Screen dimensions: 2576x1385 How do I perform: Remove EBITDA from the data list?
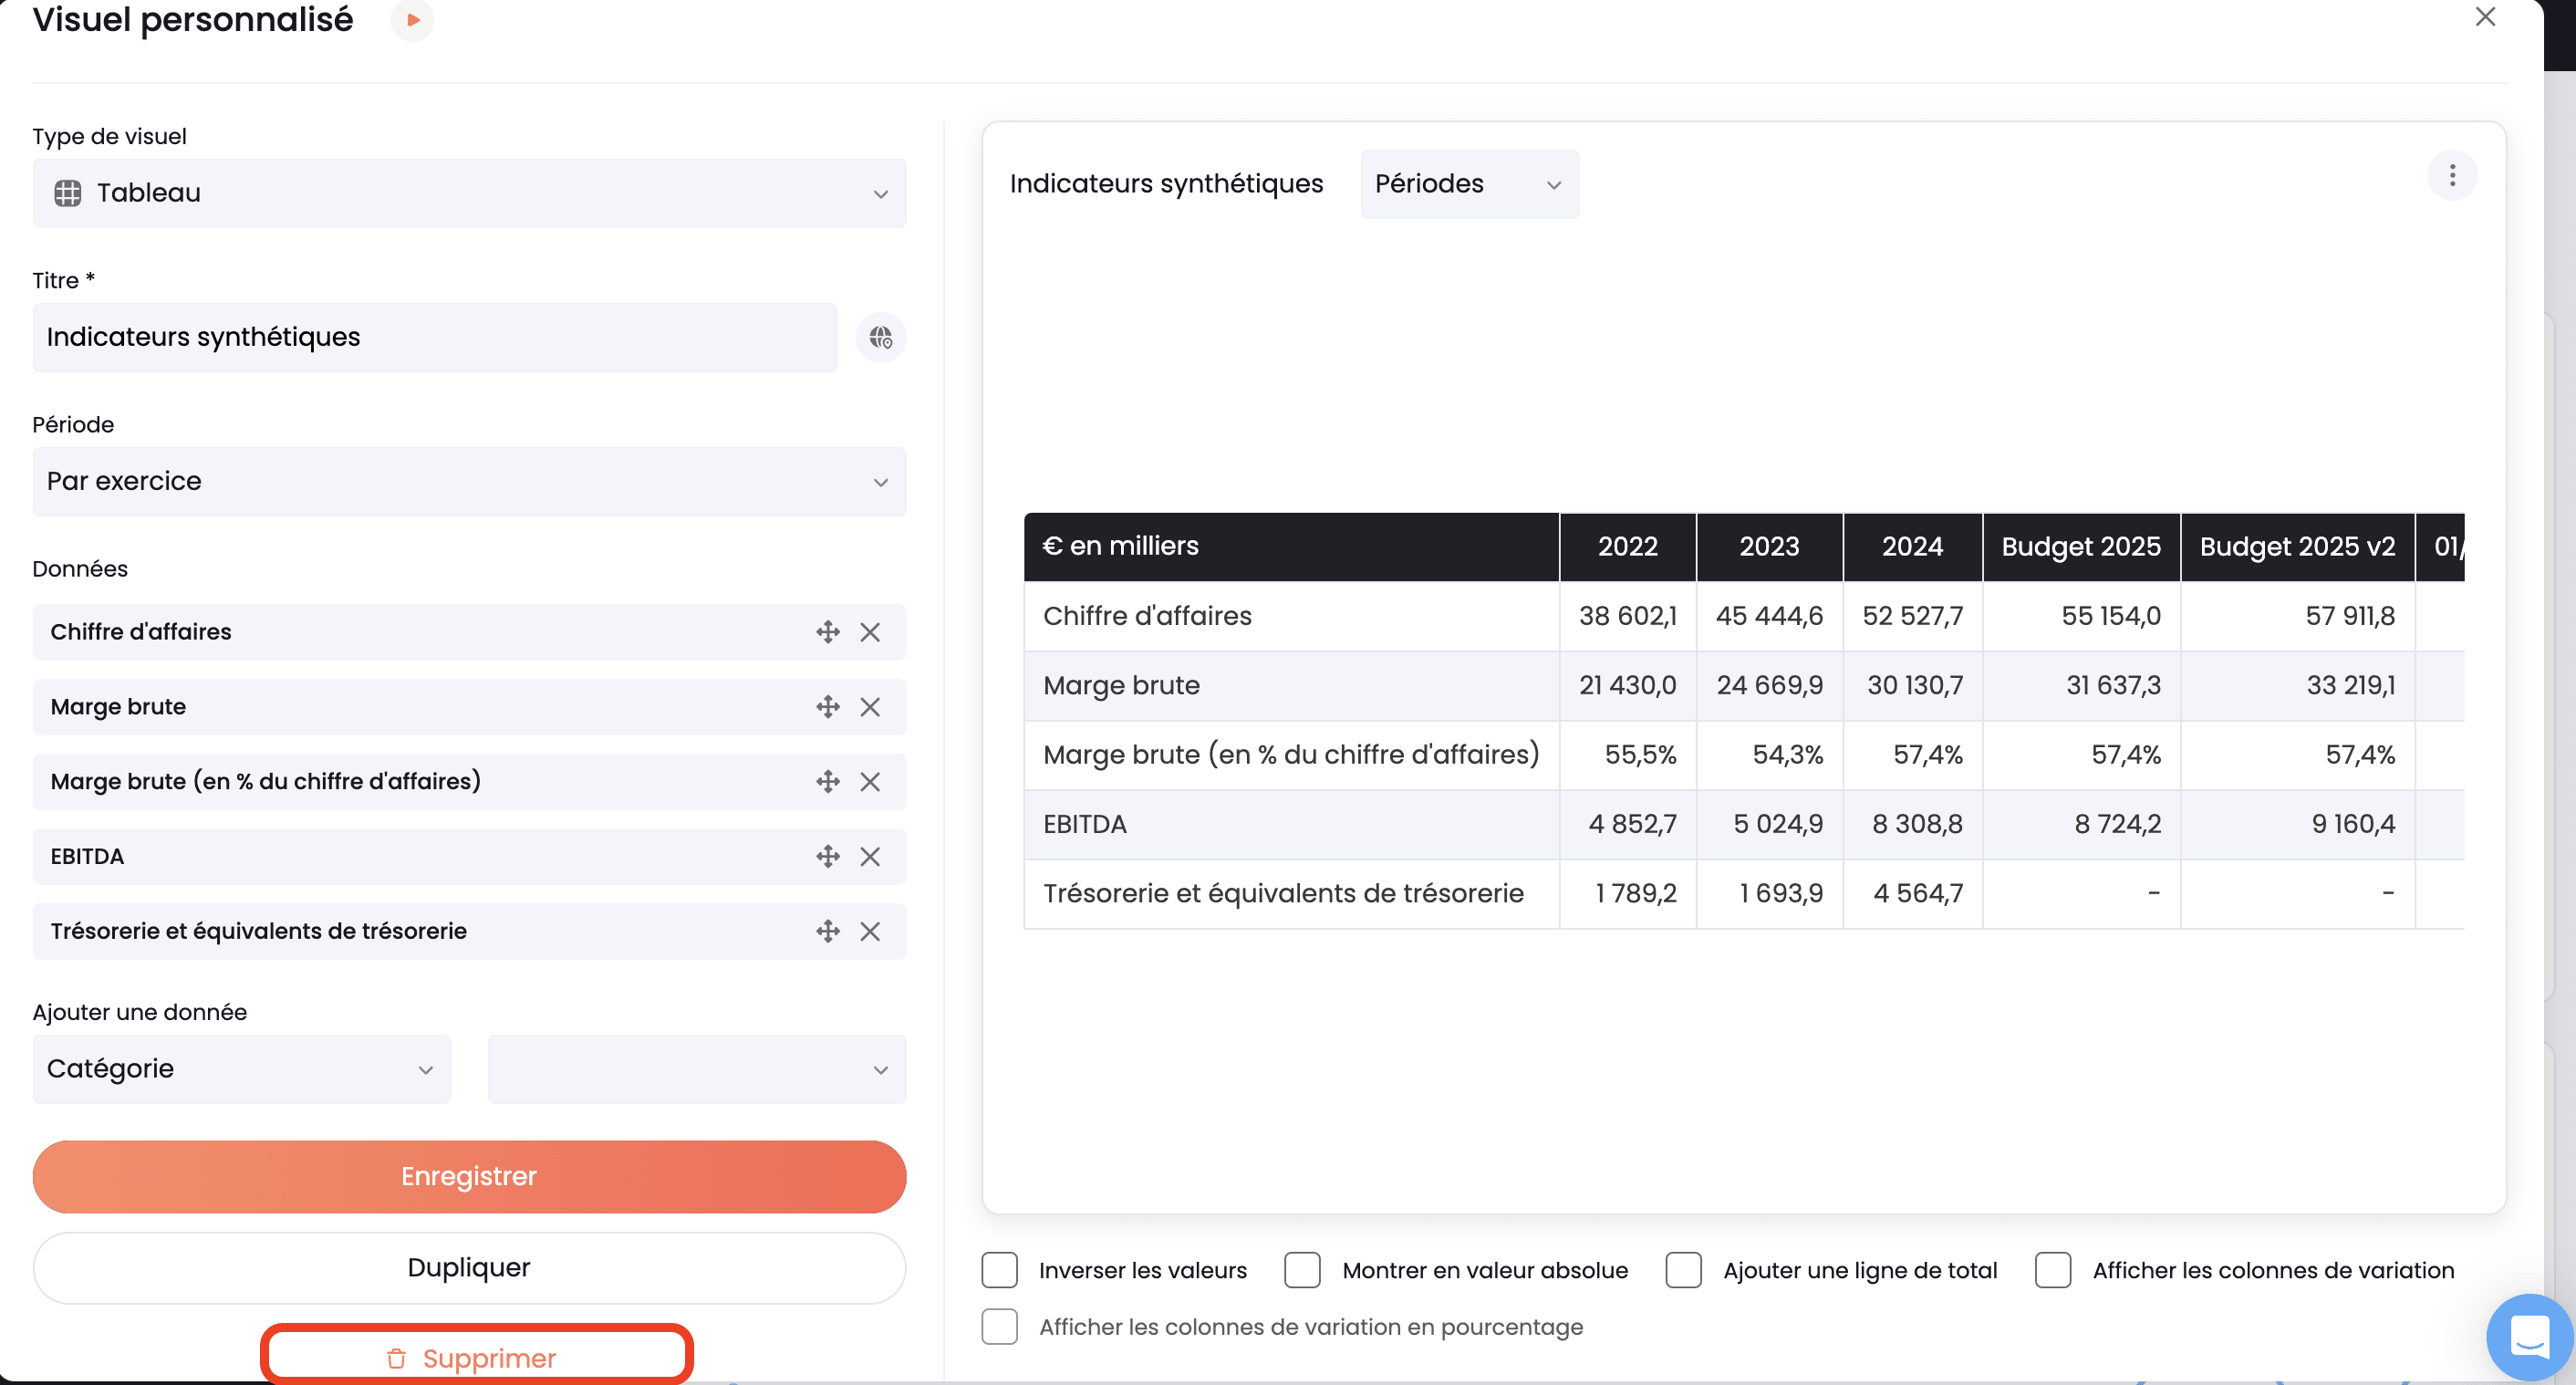(870, 857)
